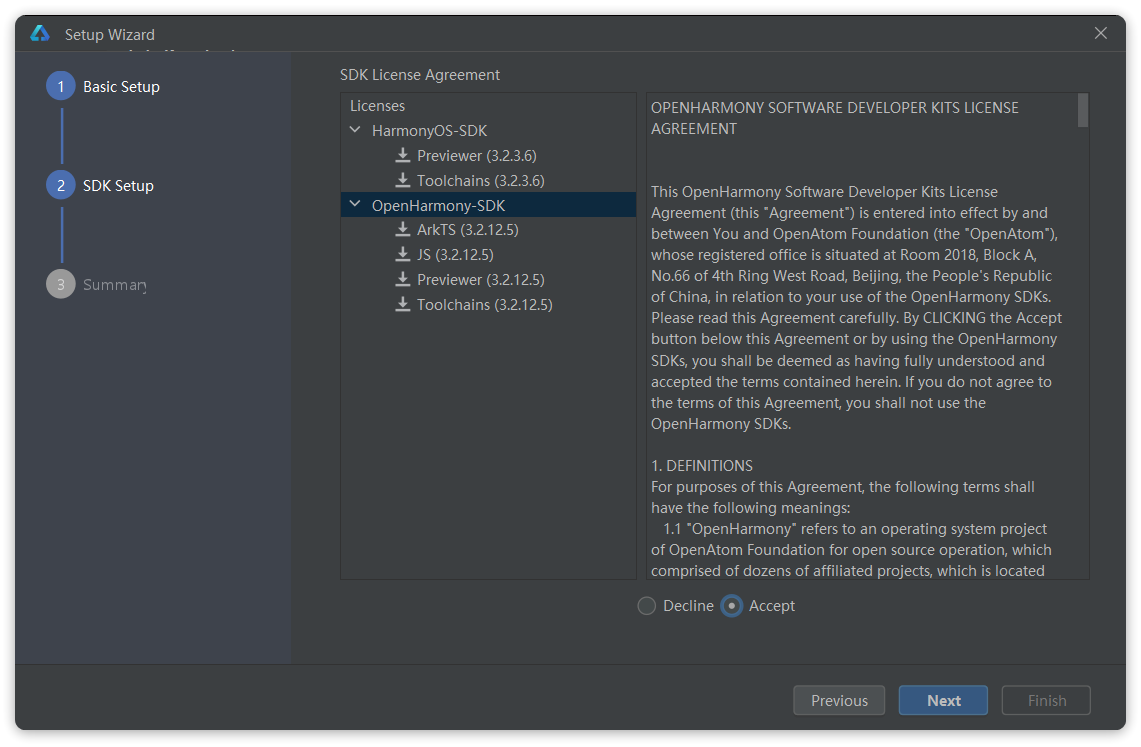Select Toolchains (3.2.3.6) row

click(488, 180)
